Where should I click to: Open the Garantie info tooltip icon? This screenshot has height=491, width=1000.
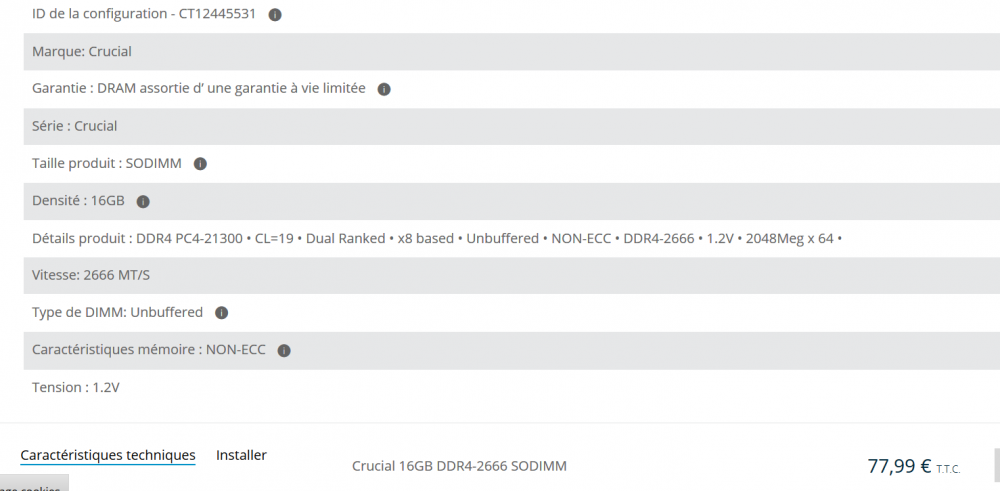point(384,89)
